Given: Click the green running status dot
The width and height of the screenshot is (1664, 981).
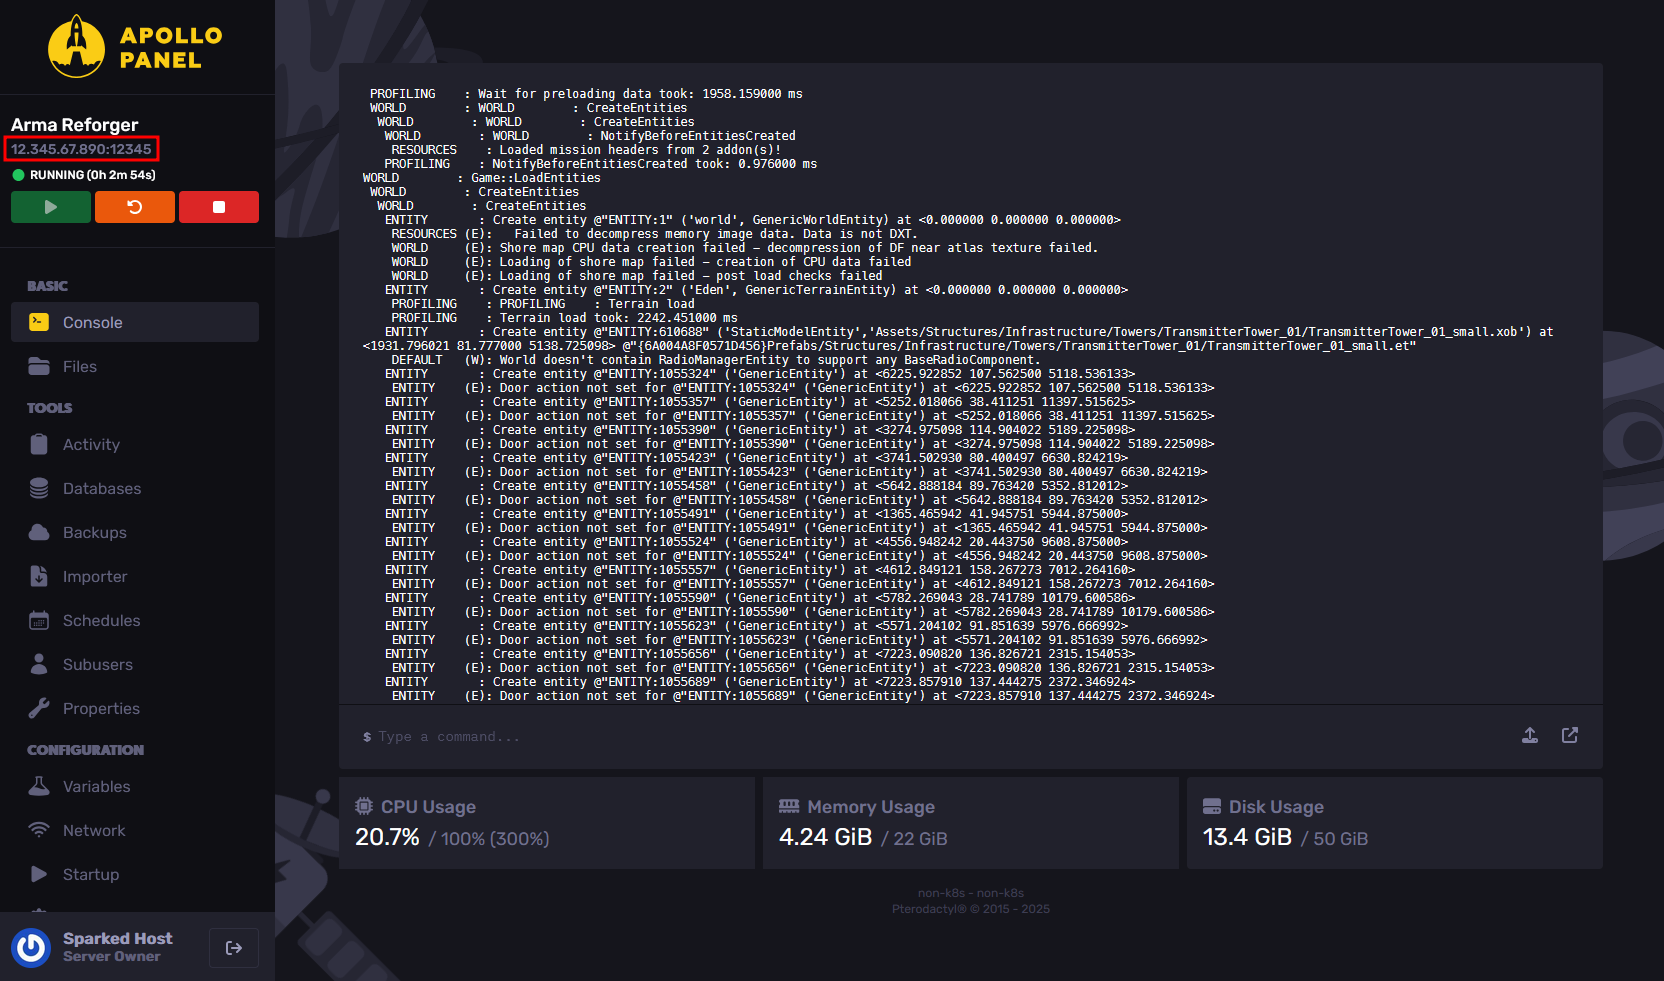Looking at the screenshot, I should pyautogui.click(x=18, y=175).
